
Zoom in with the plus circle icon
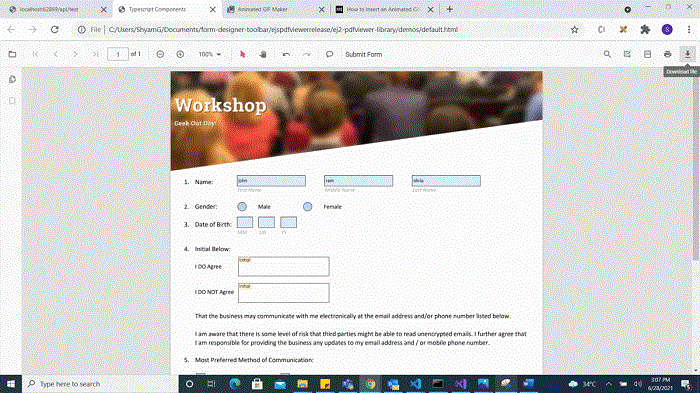pos(180,54)
